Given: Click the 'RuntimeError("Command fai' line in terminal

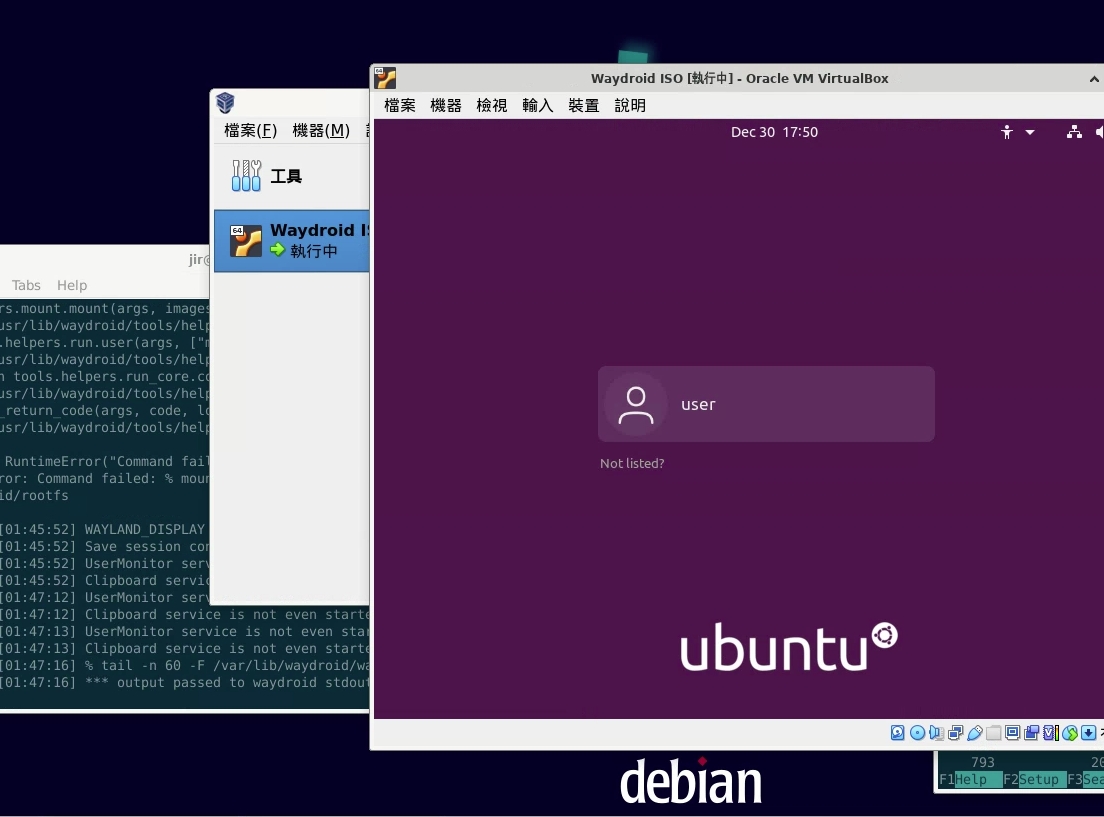Looking at the screenshot, I should 107,461.
